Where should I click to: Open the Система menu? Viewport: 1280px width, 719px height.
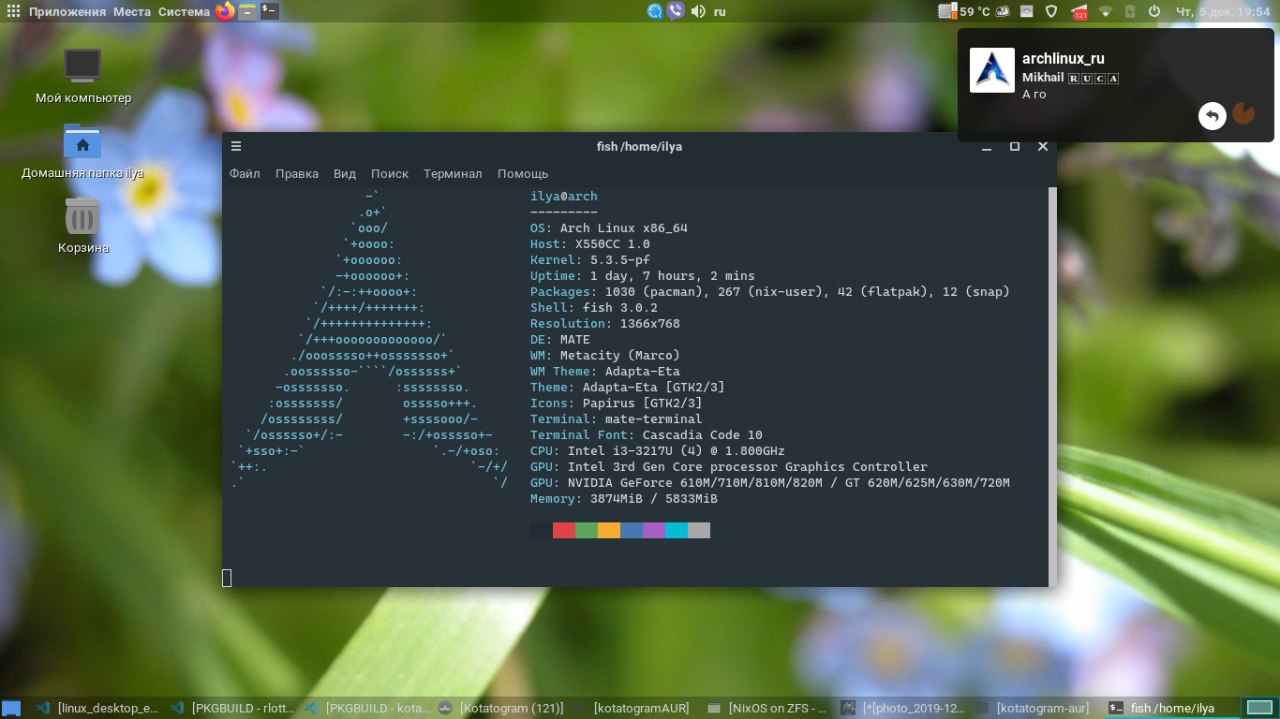click(x=184, y=11)
